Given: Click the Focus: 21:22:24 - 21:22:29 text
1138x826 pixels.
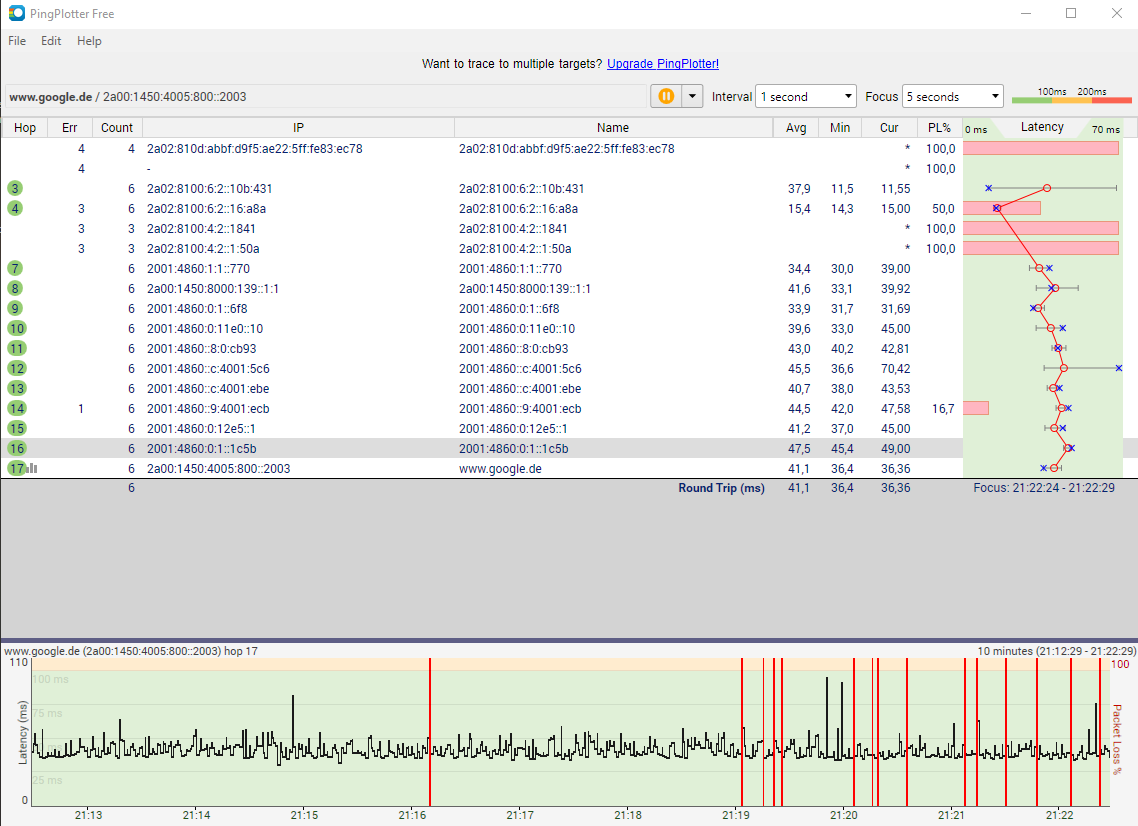Looking at the screenshot, I should [1044, 488].
